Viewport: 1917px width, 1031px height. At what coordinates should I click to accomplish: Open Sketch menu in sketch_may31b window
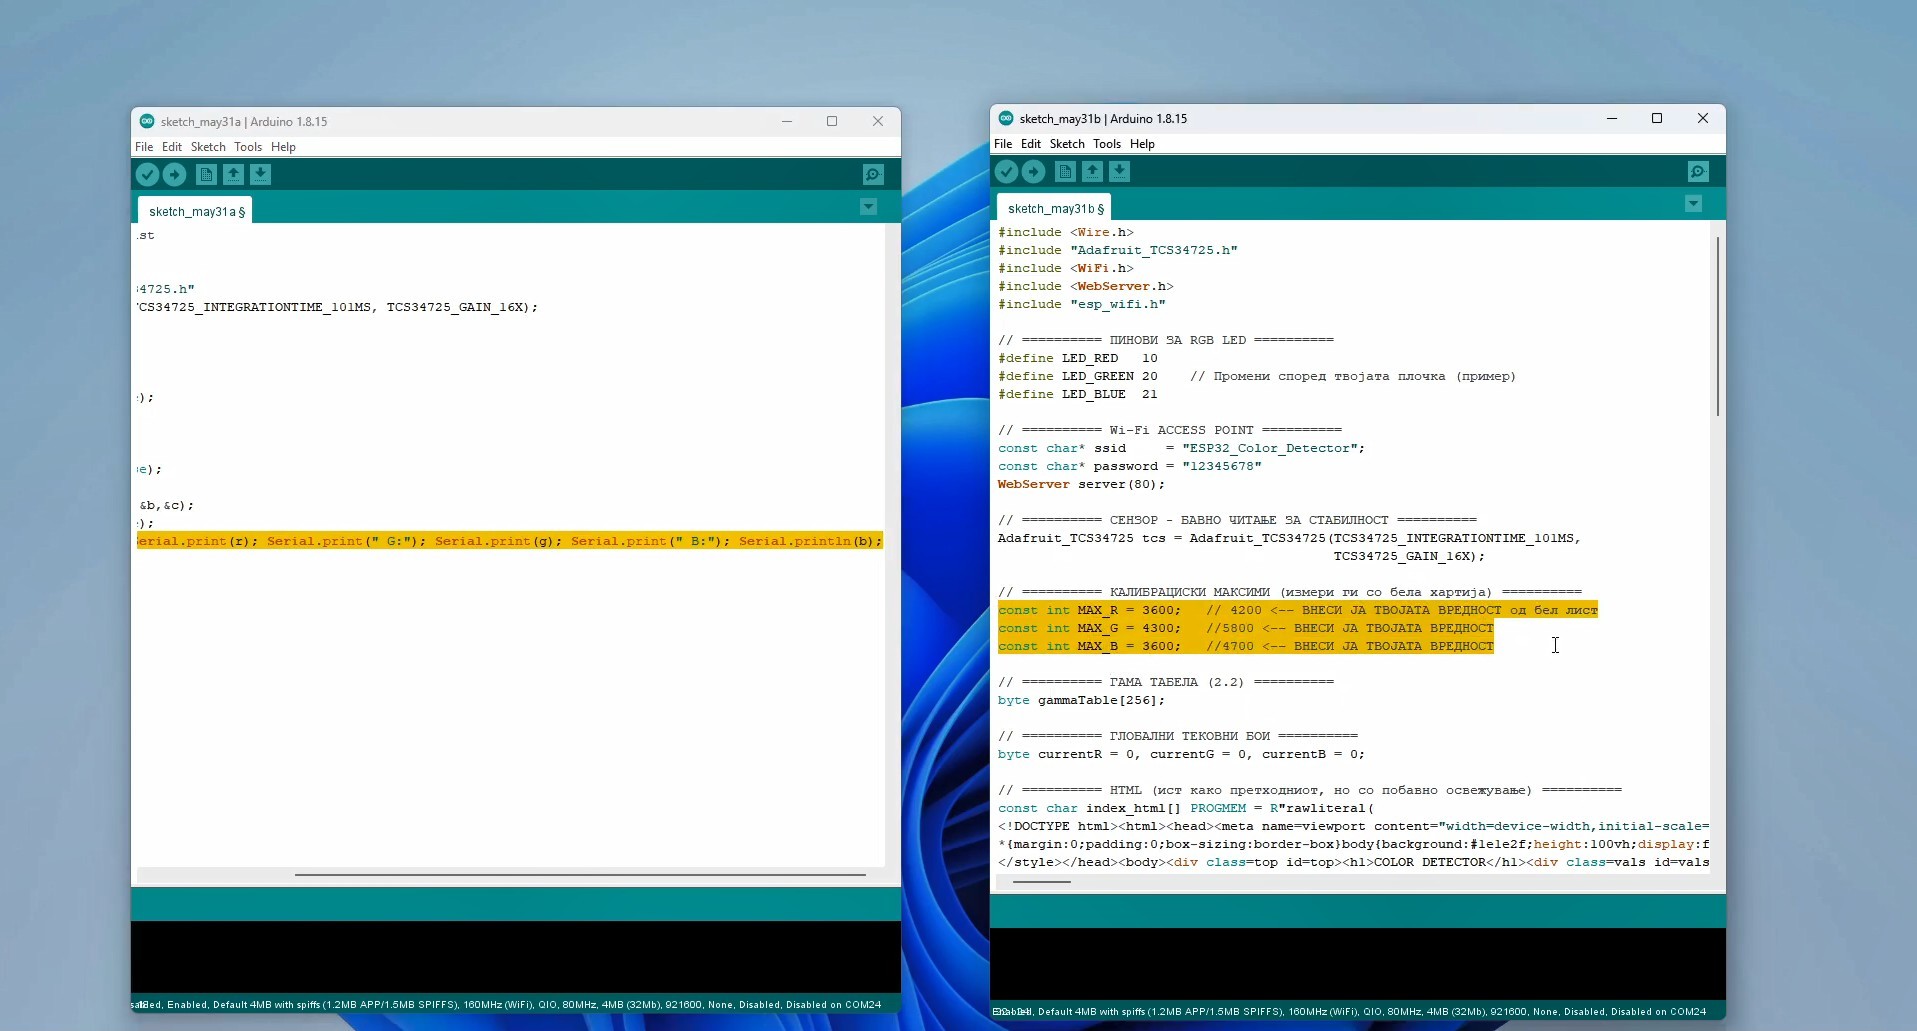point(1067,144)
